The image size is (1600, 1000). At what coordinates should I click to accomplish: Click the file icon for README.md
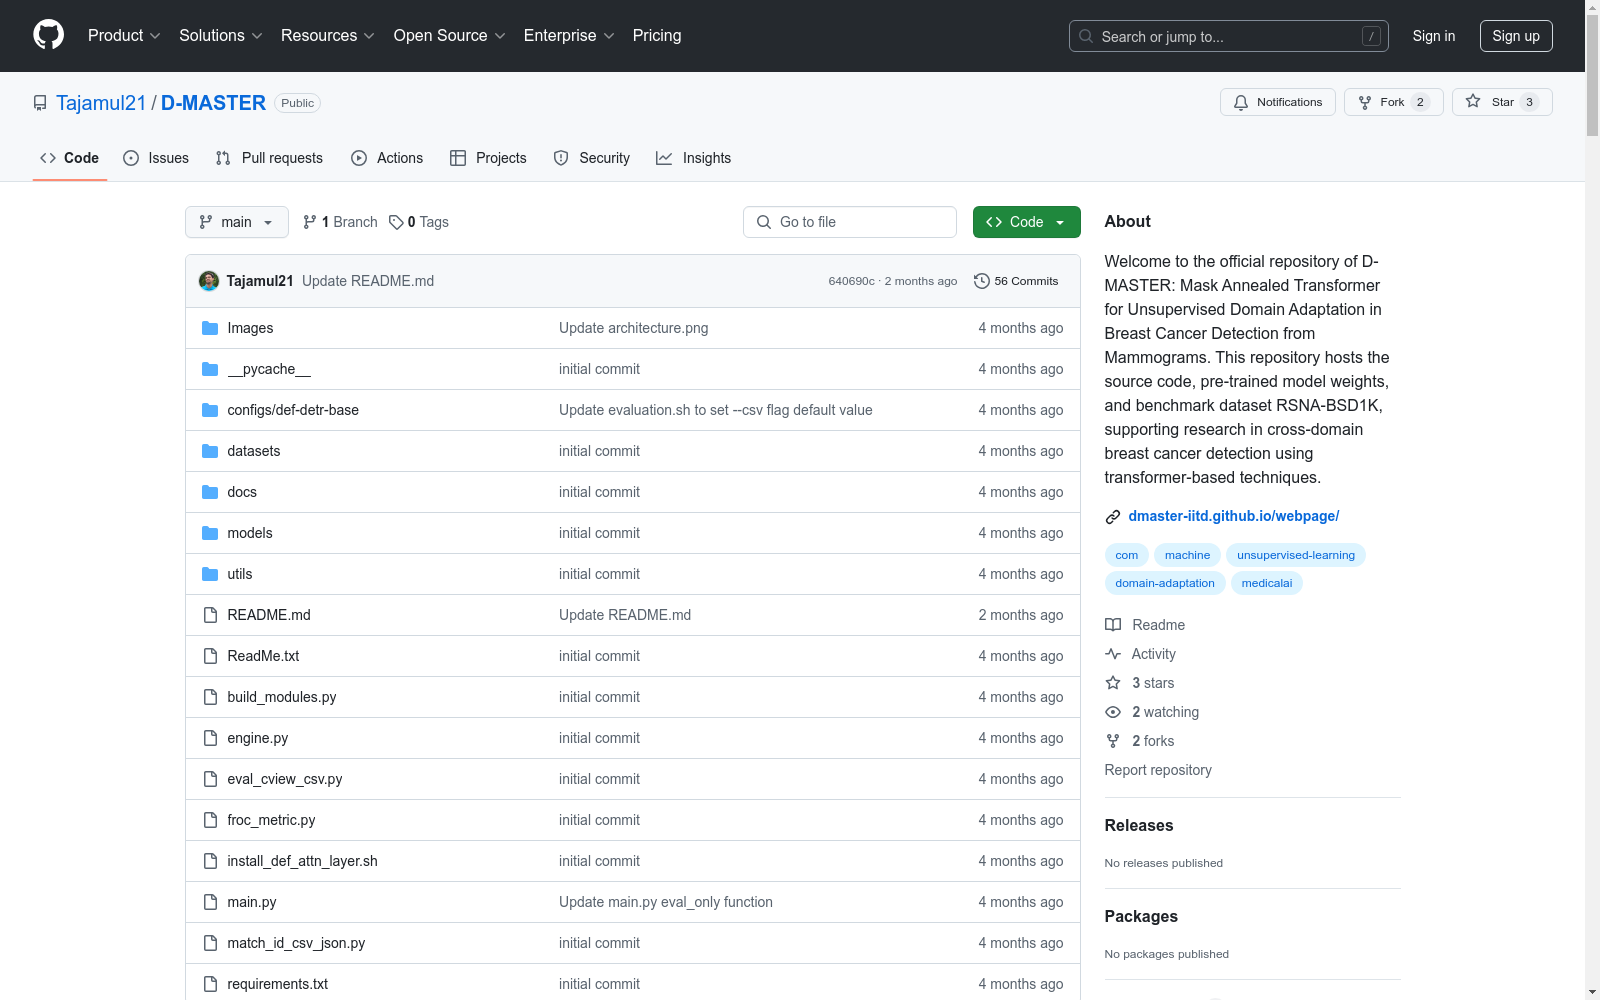pyautogui.click(x=210, y=615)
